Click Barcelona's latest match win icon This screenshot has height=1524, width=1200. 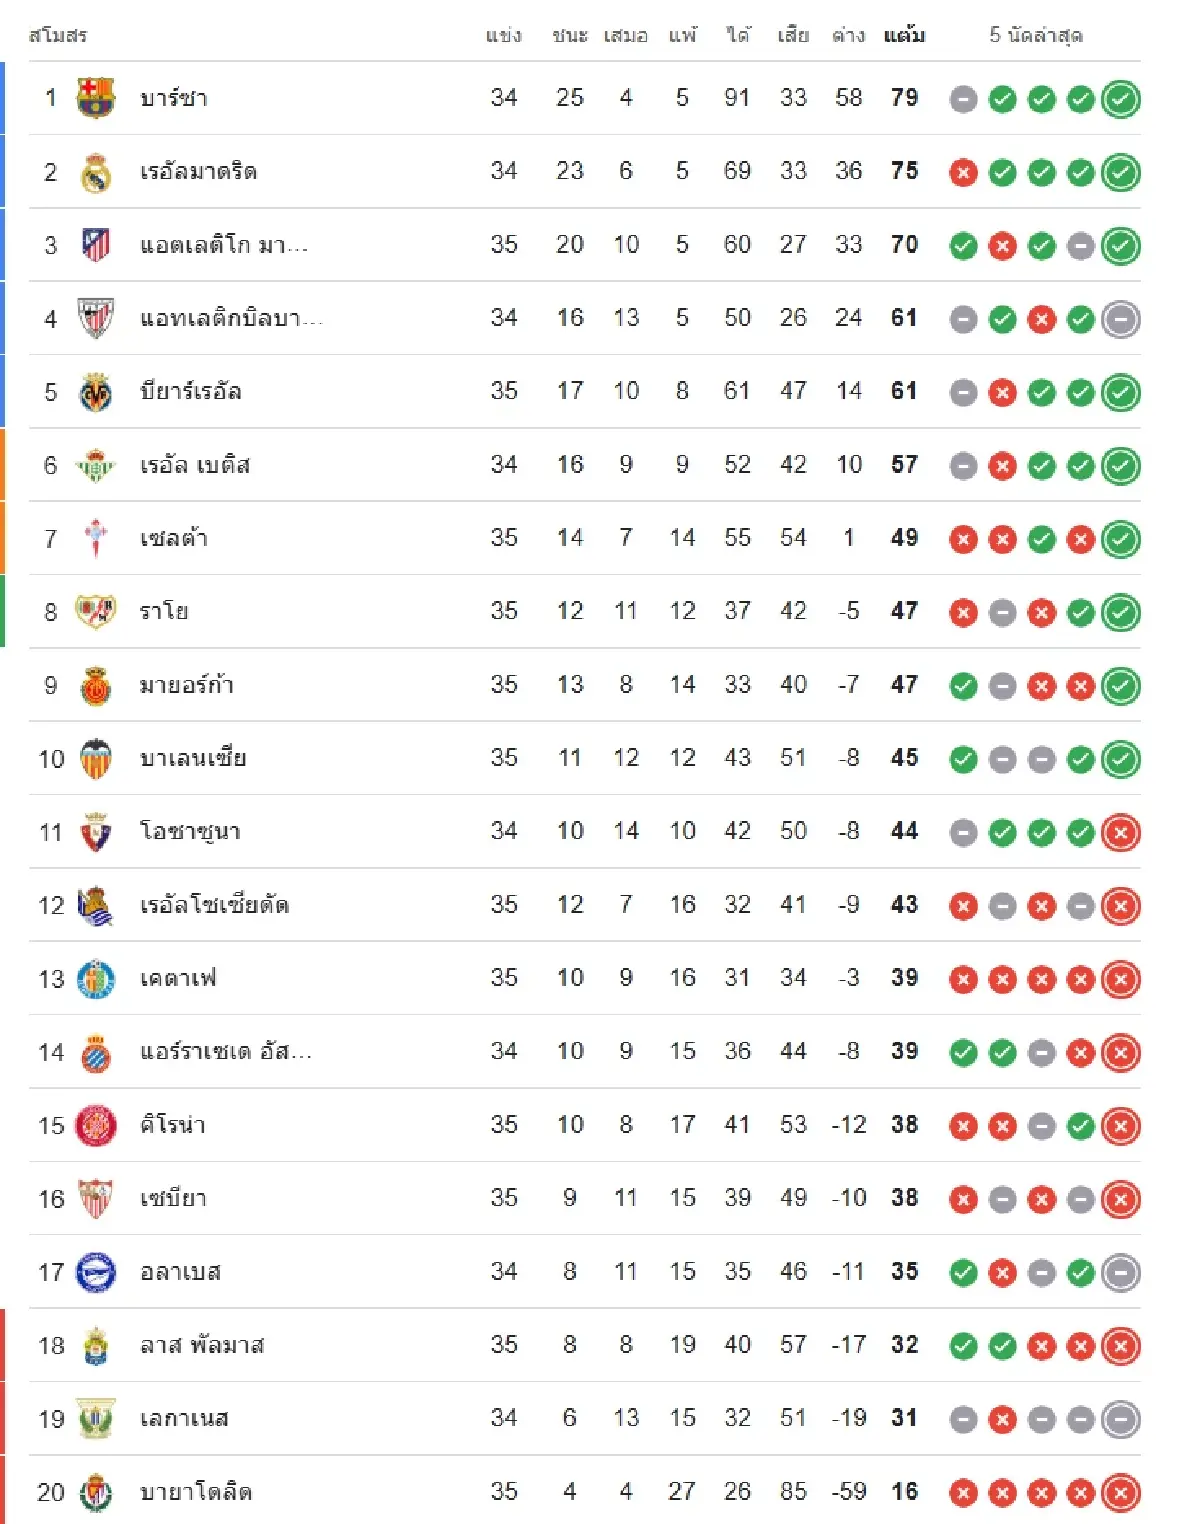(1120, 99)
